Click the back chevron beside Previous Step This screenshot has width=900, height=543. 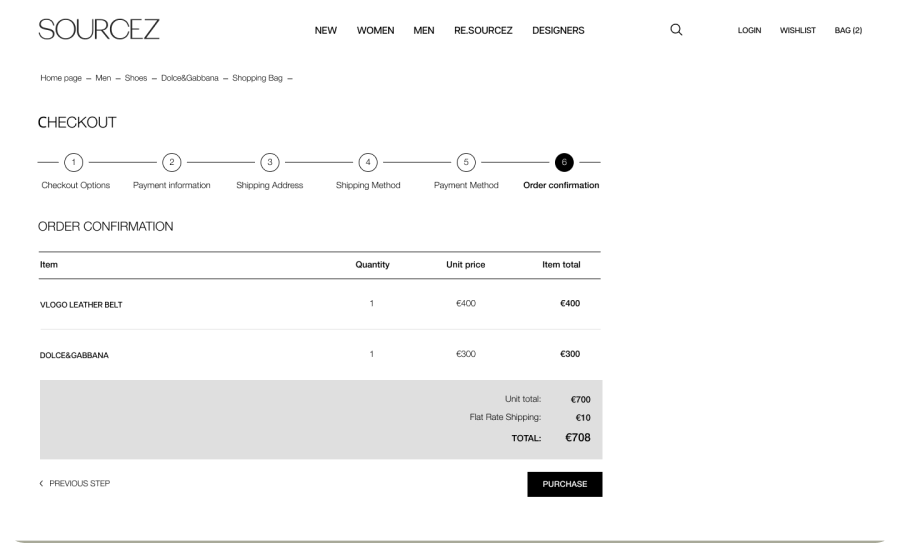41,483
